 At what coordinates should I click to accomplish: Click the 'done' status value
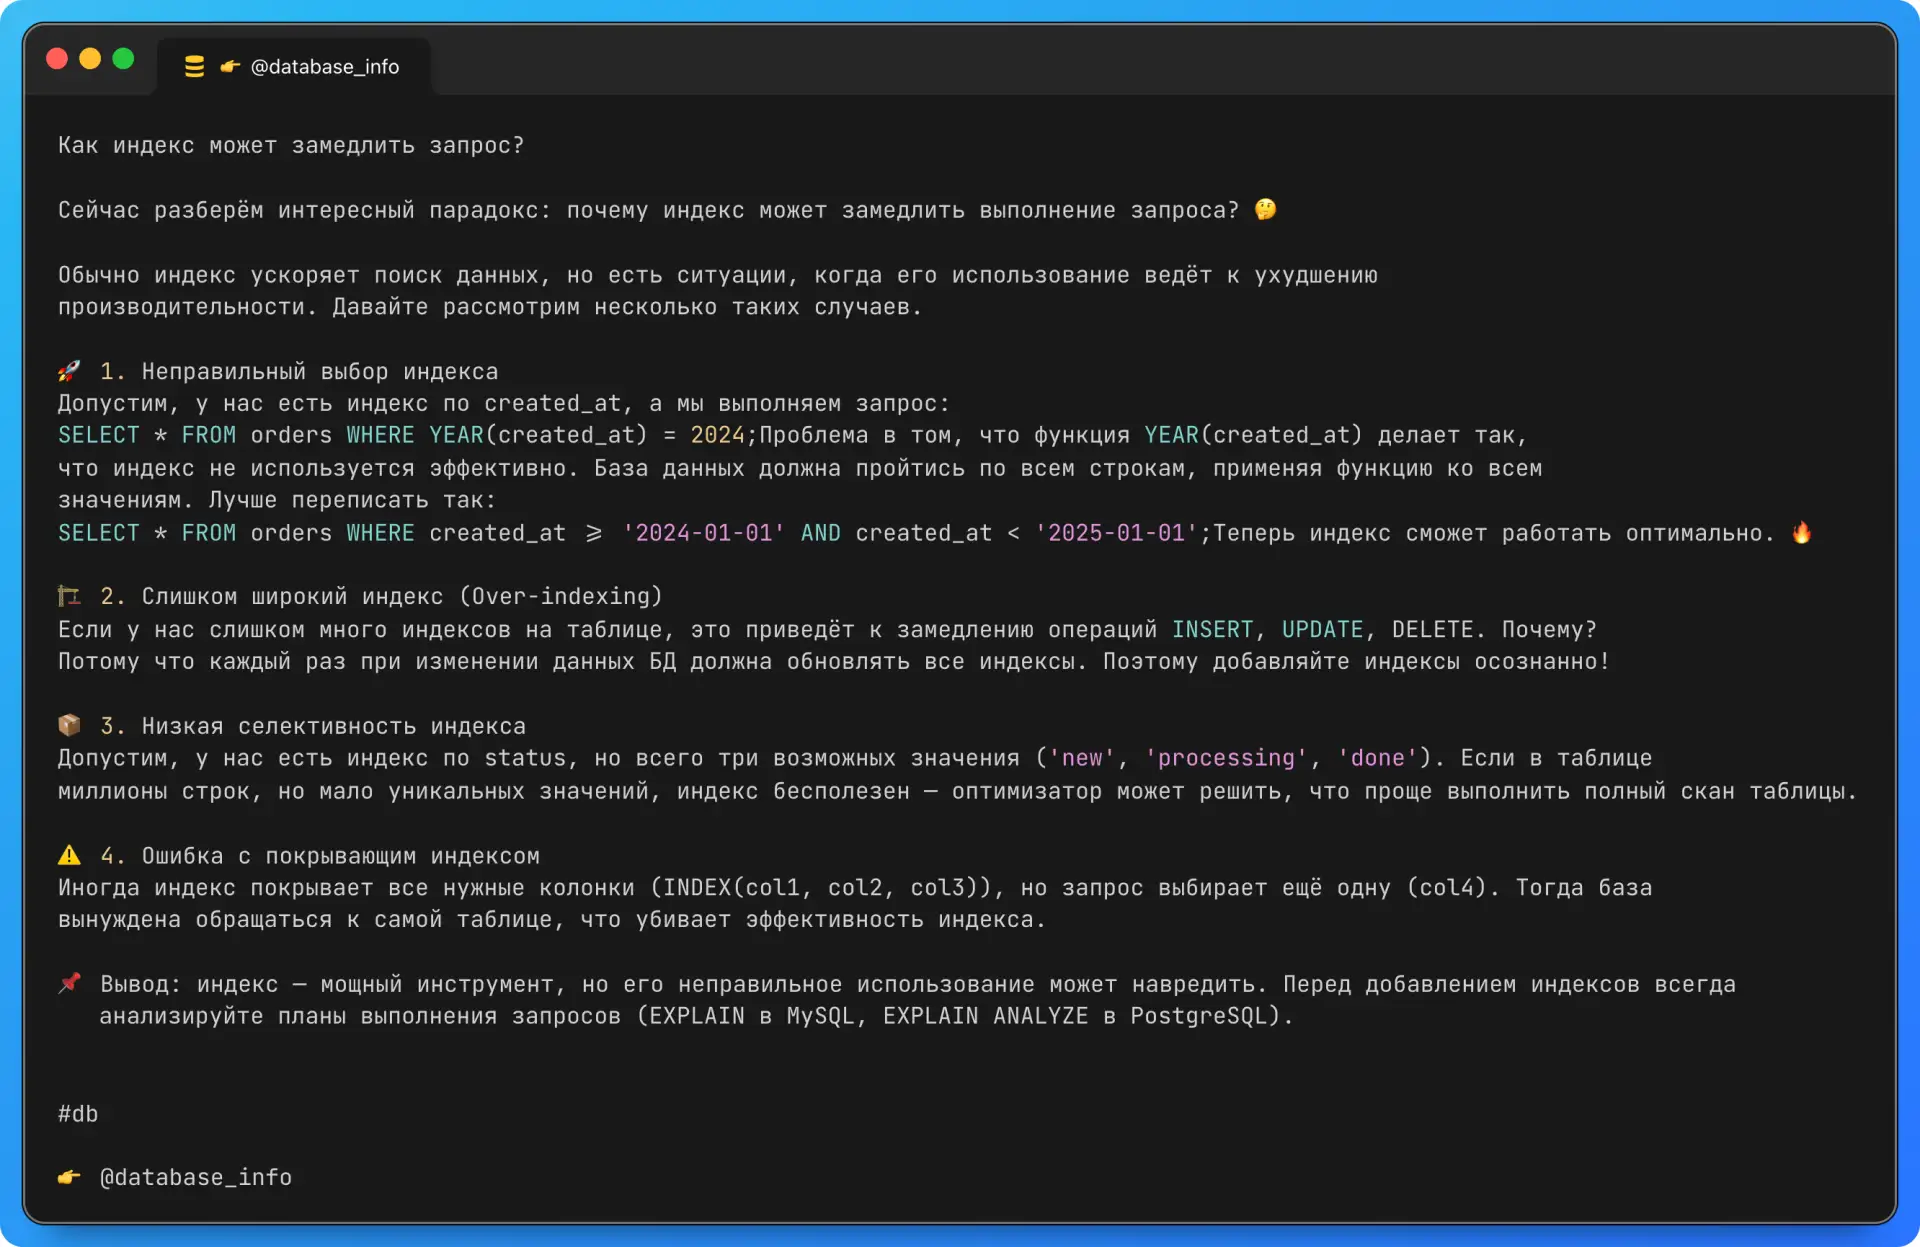(1377, 758)
